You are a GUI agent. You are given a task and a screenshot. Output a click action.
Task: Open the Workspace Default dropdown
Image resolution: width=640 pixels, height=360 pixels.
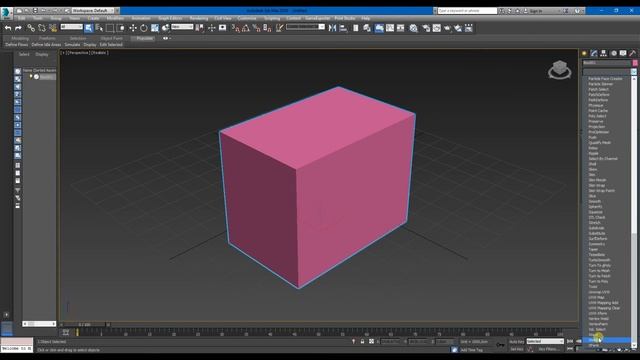pyautogui.click(x=93, y=11)
